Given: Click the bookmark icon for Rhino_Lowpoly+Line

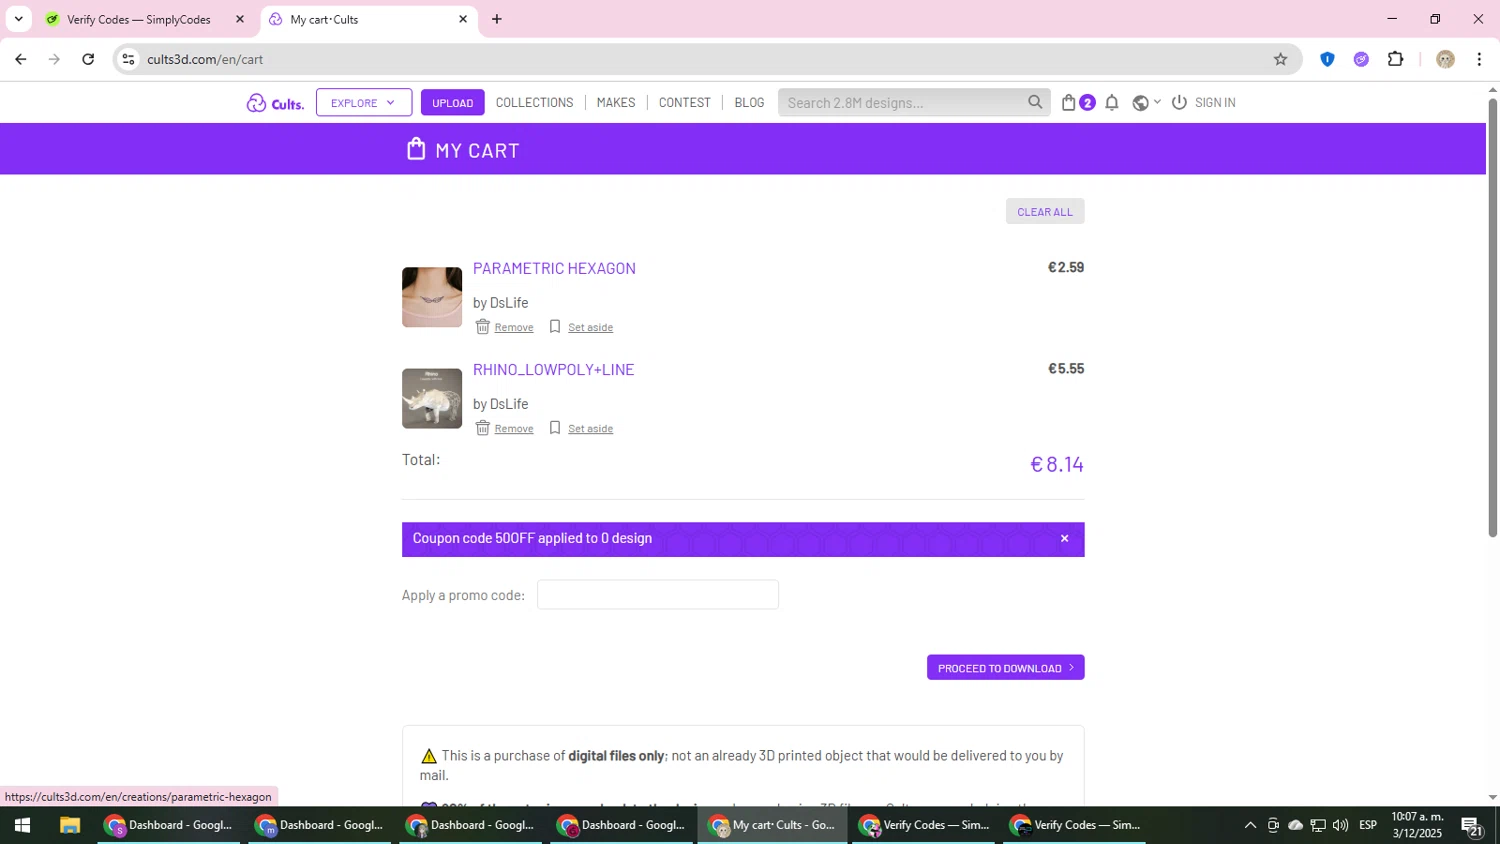Looking at the screenshot, I should [555, 428].
